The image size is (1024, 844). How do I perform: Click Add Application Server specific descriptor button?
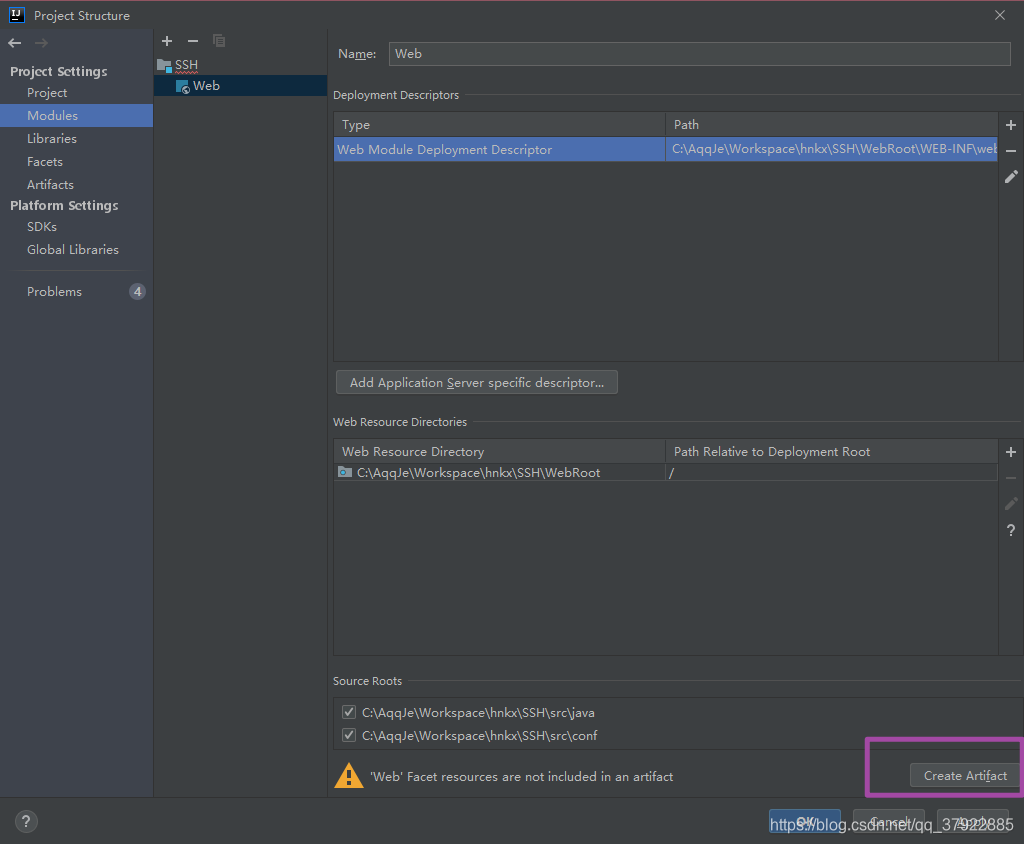click(477, 382)
